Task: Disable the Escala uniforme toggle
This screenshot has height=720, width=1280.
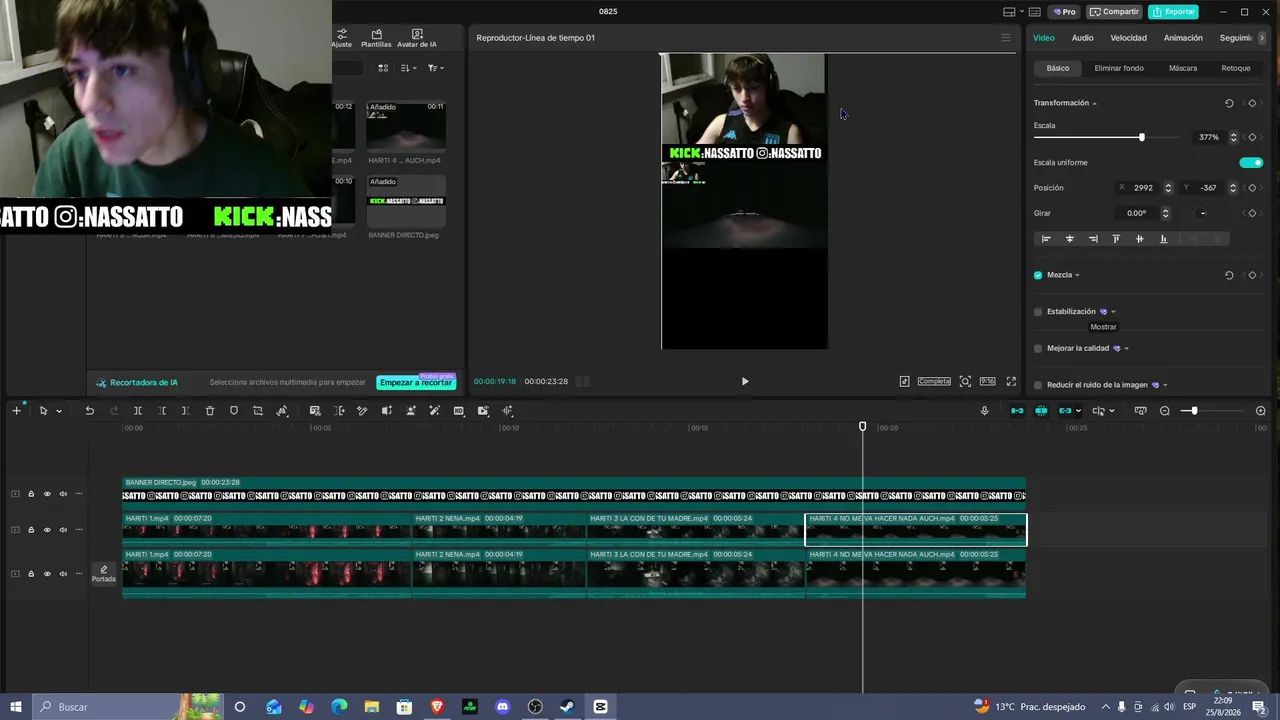Action: 1251,162
